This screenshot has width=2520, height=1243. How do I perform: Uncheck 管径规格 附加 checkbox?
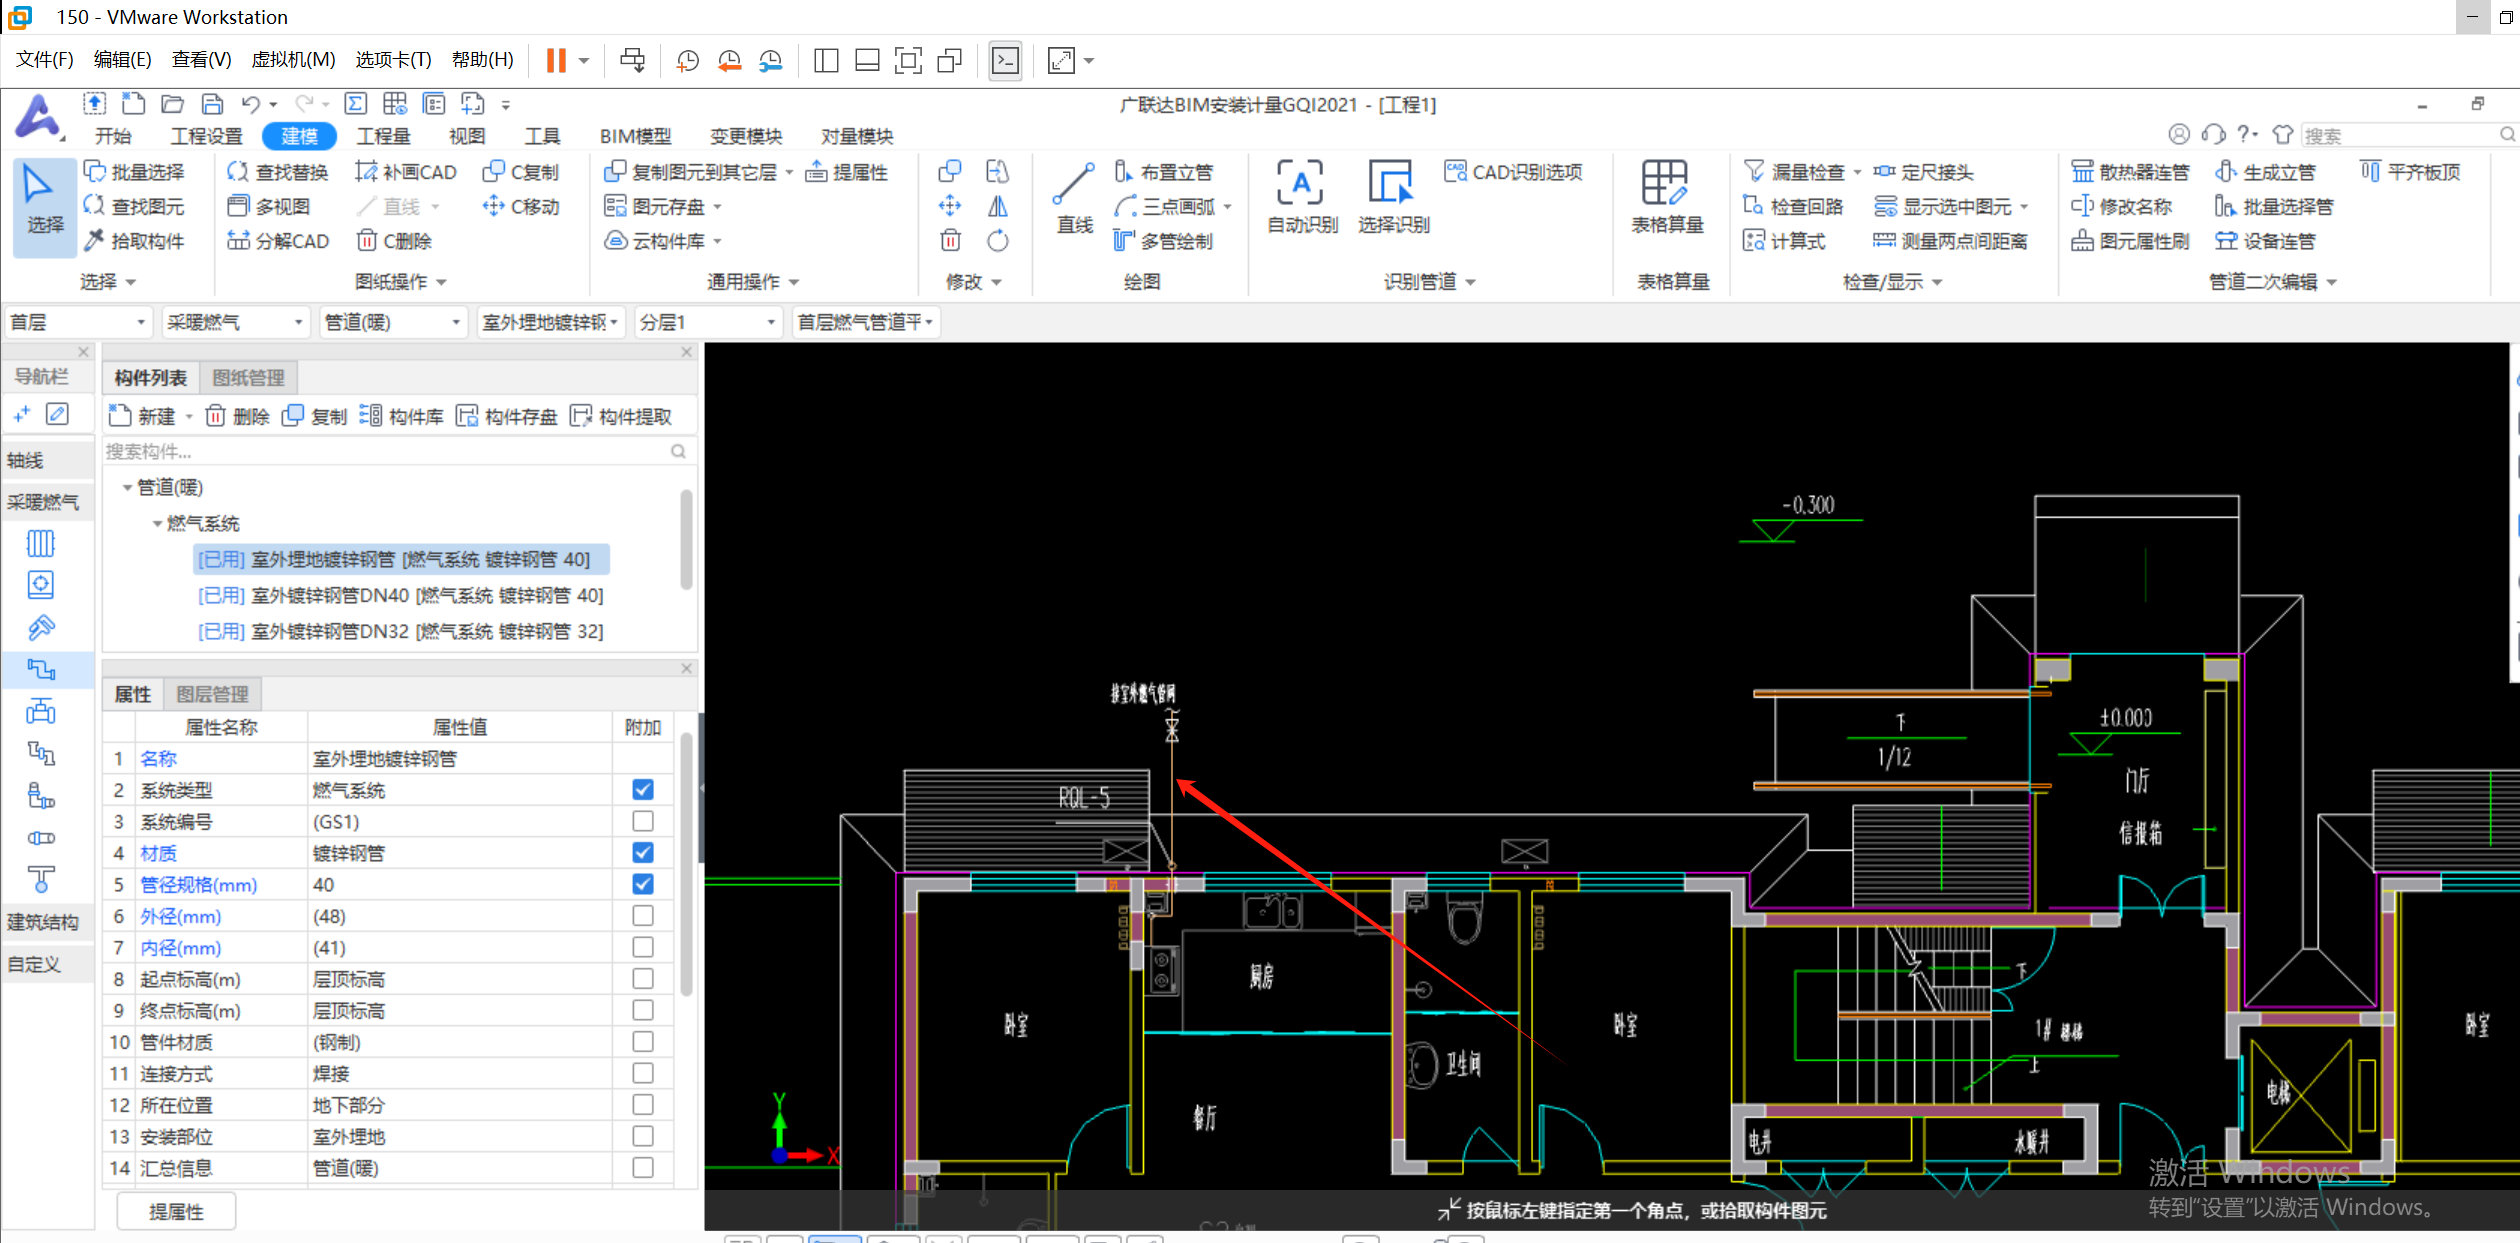coord(643,884)
